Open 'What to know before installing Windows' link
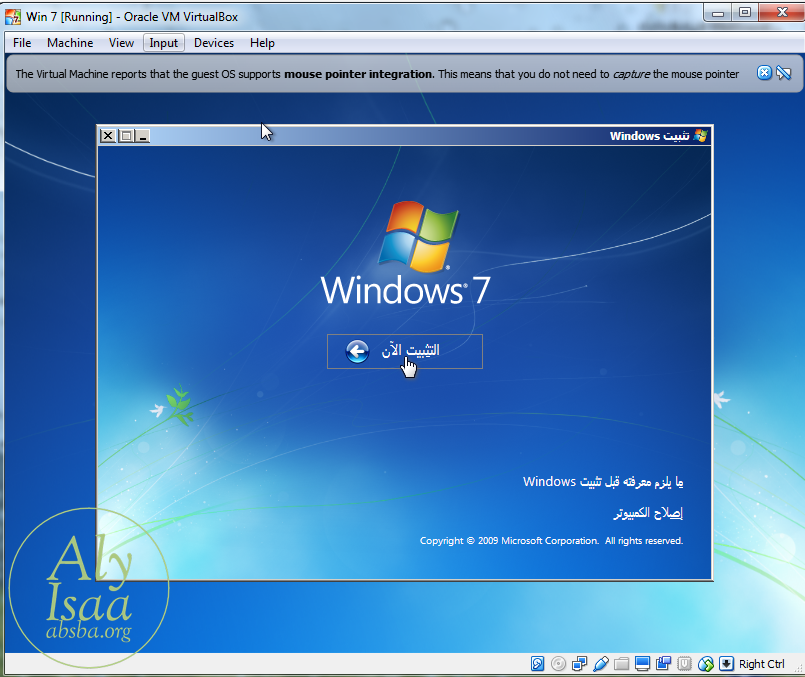This screenshot has height=677, width=805. (x=603, y=482)
